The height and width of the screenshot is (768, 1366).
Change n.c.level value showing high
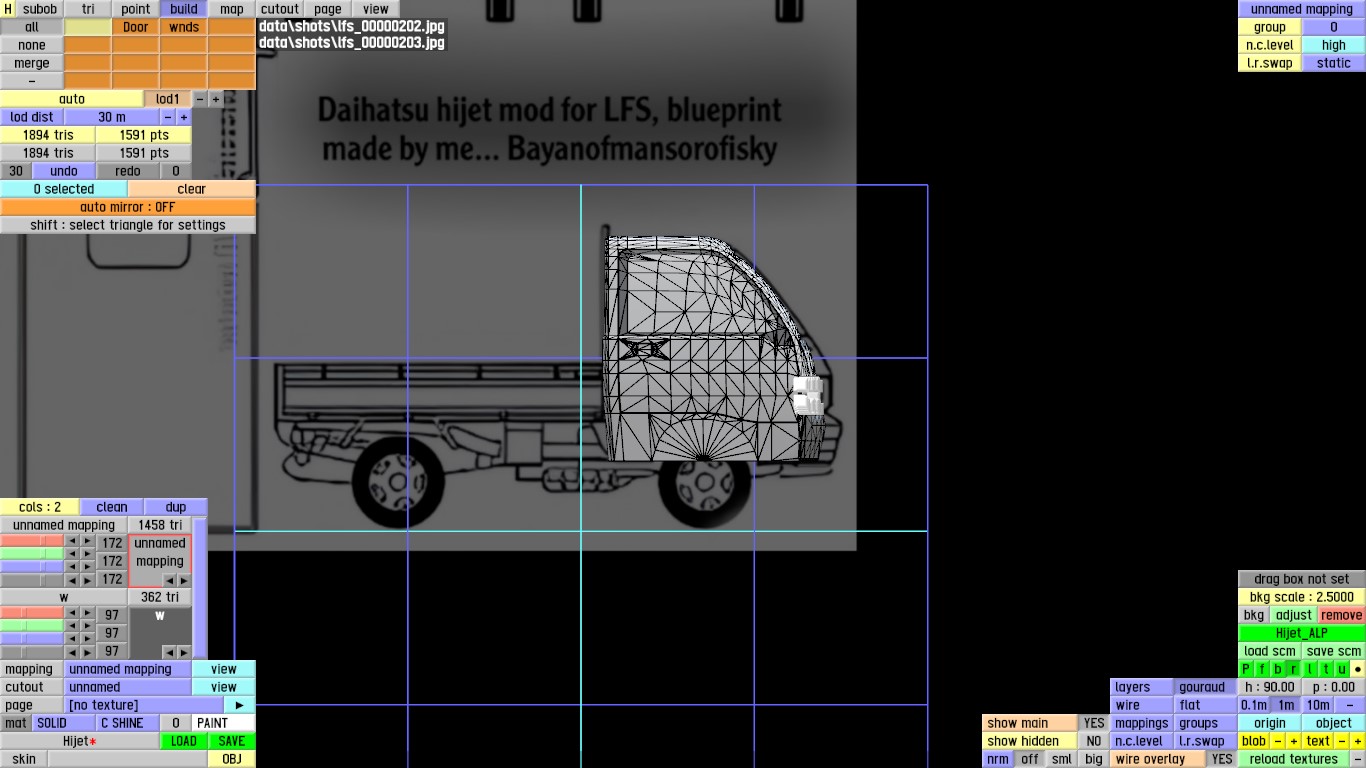click(x=1334, y=45)
